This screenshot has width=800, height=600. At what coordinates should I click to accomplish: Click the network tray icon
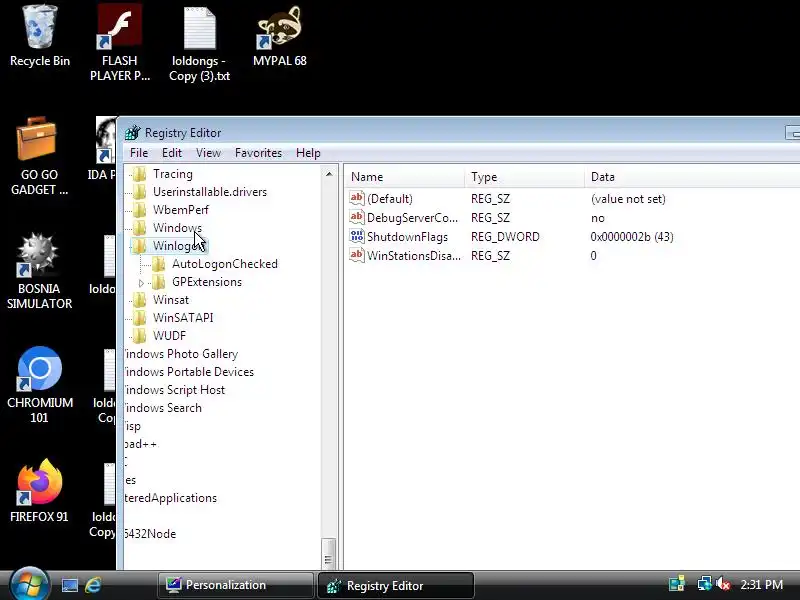tap(705, 584)
